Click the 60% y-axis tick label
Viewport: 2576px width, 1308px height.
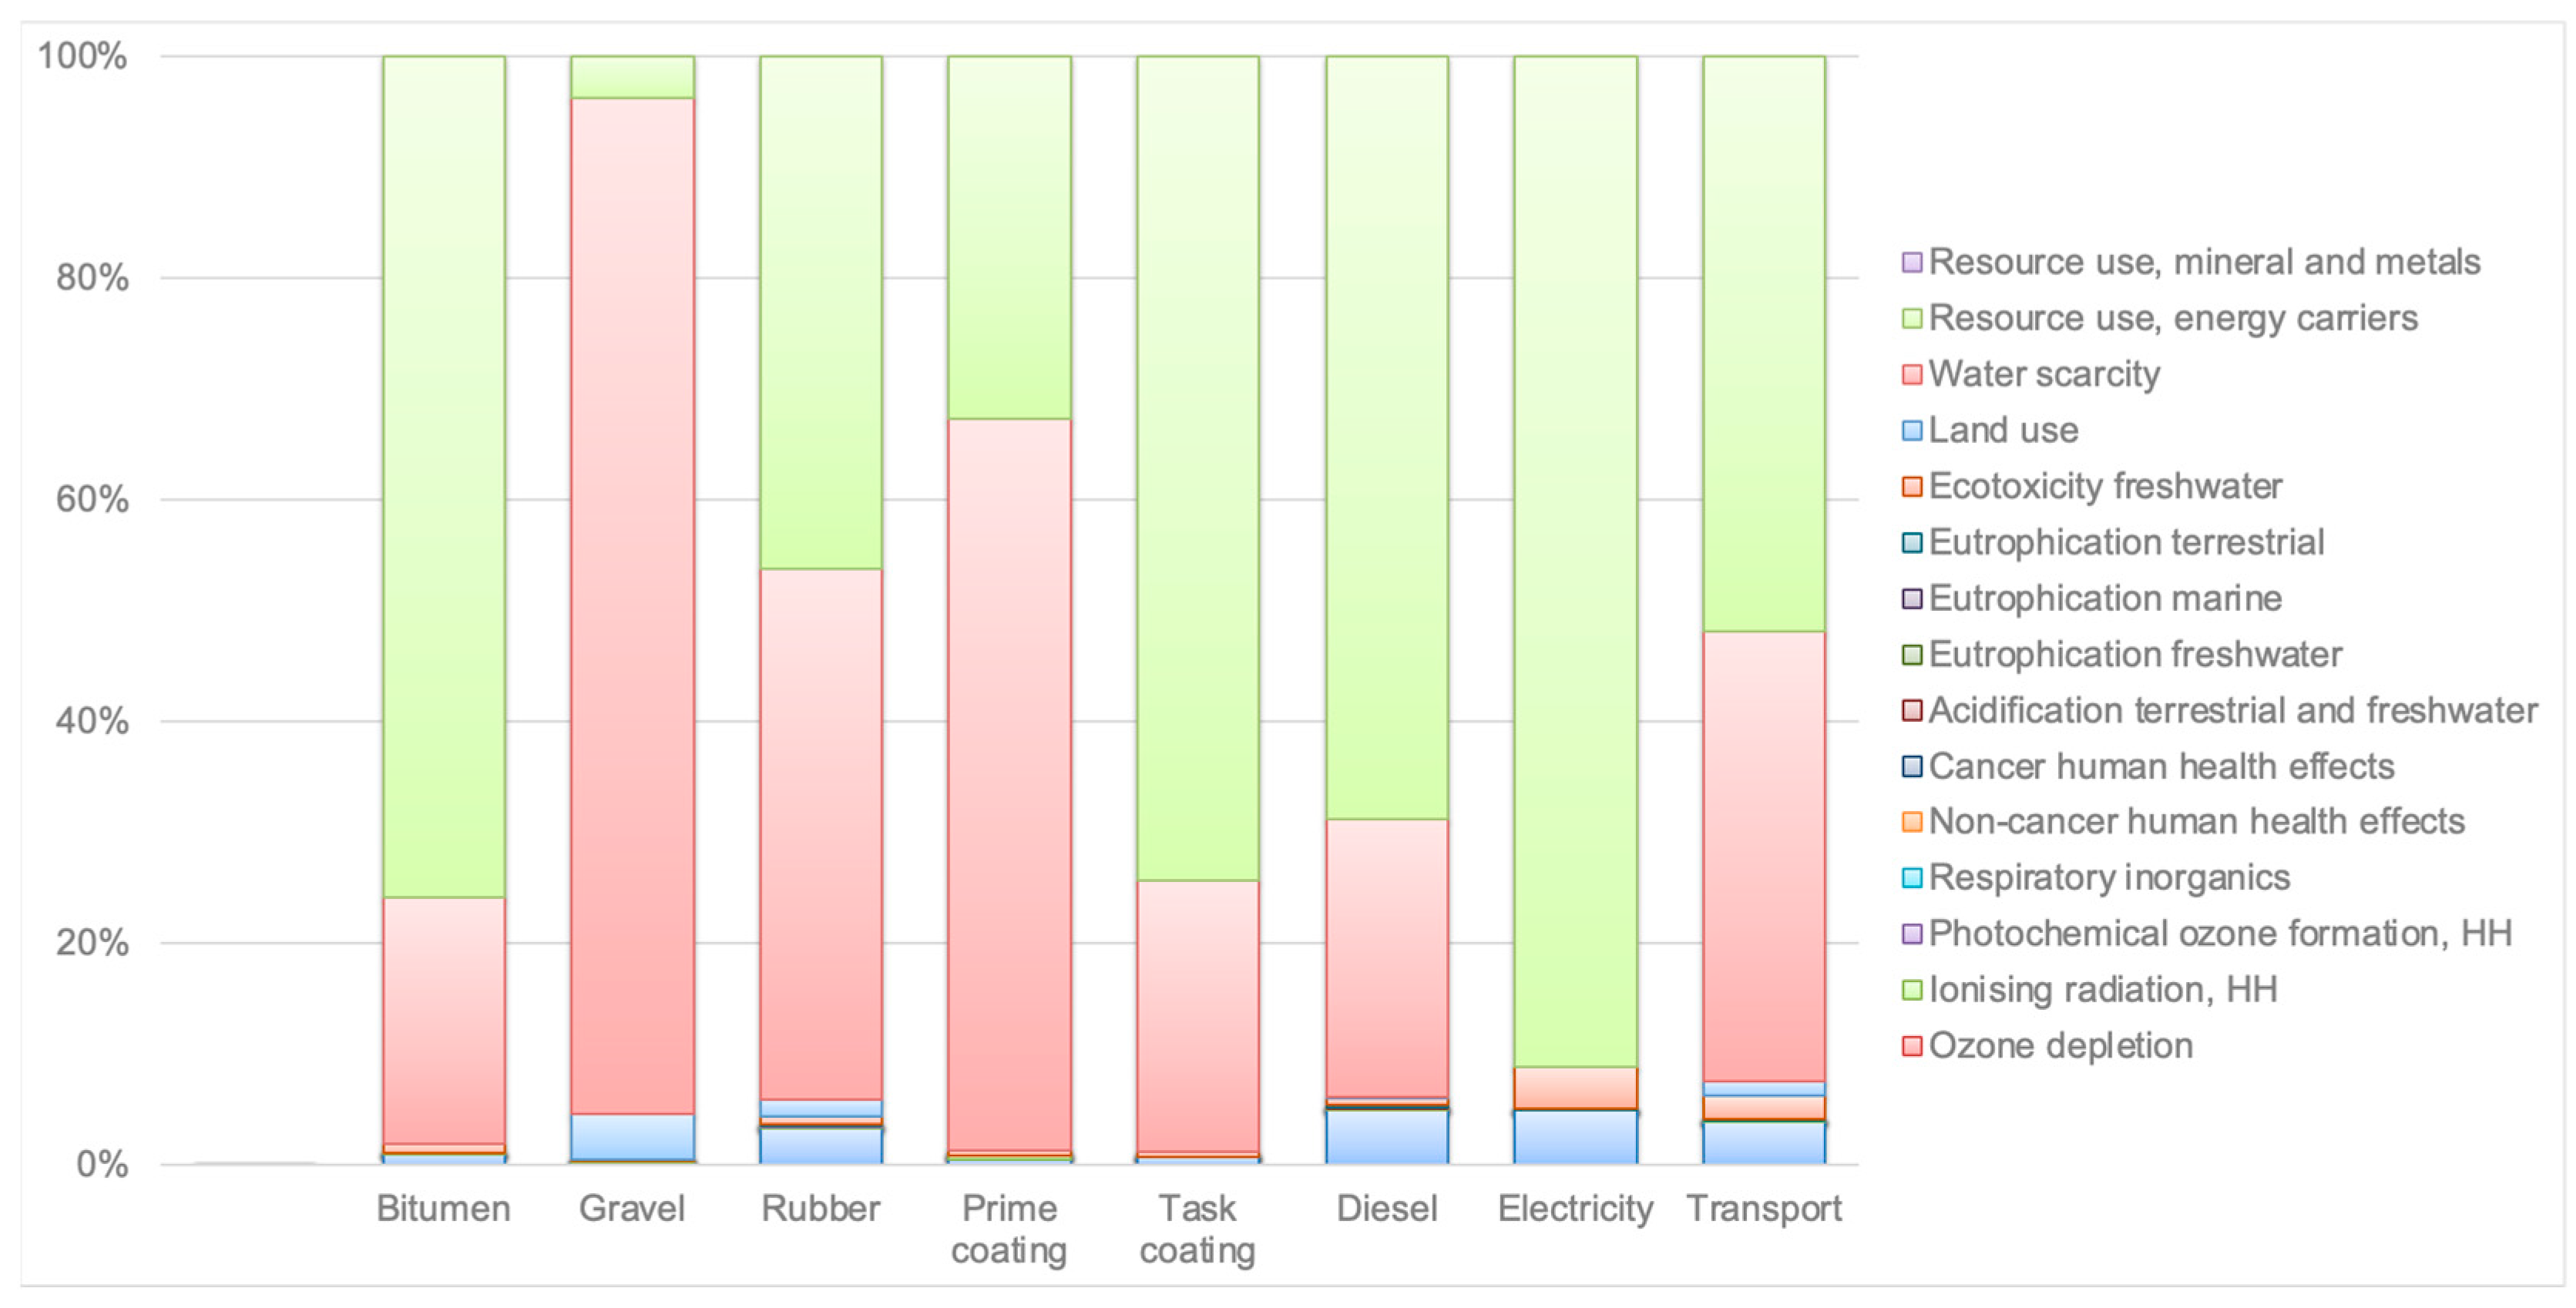(x=92, y=499)
